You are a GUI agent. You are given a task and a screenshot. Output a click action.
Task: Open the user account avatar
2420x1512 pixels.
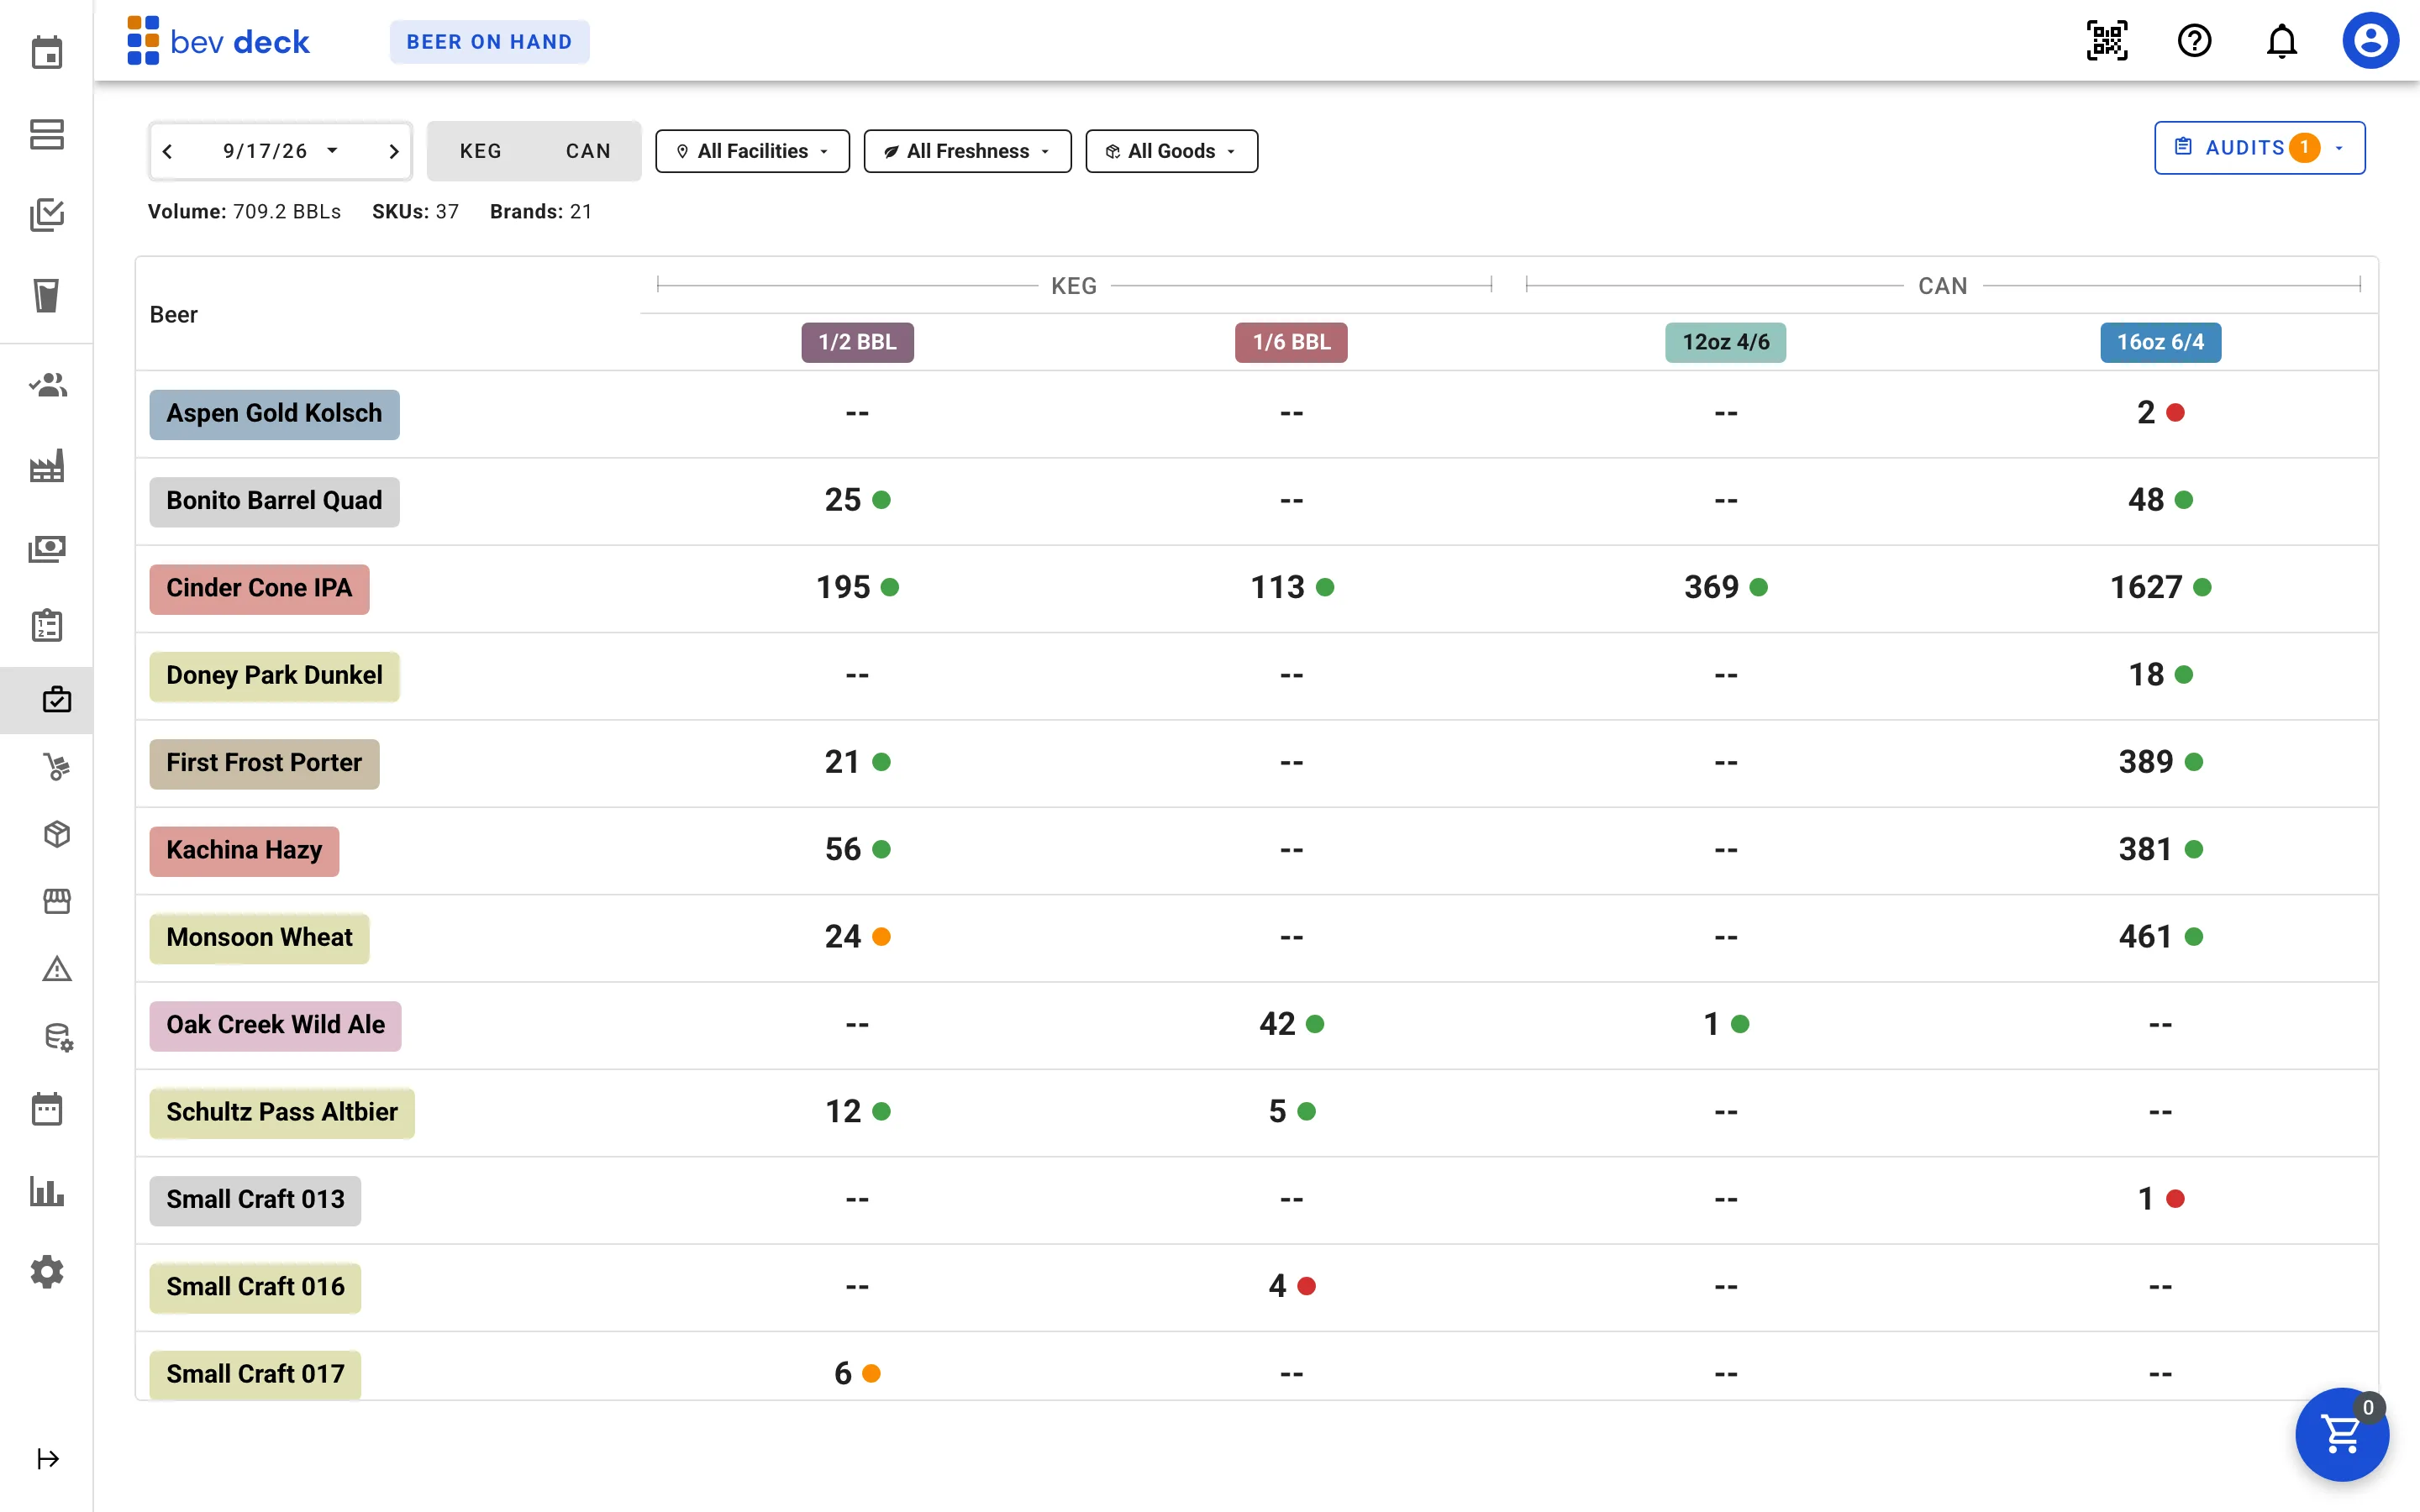2370,41
